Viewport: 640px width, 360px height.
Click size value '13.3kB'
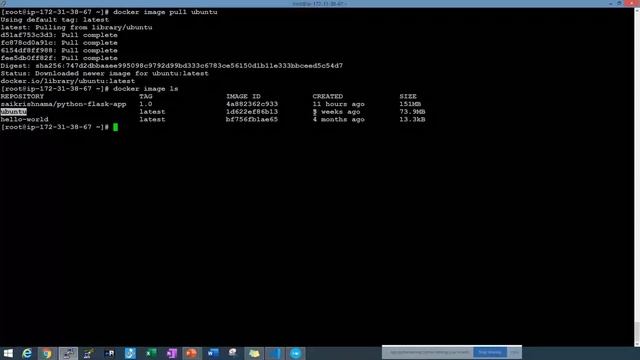point(412,120)
